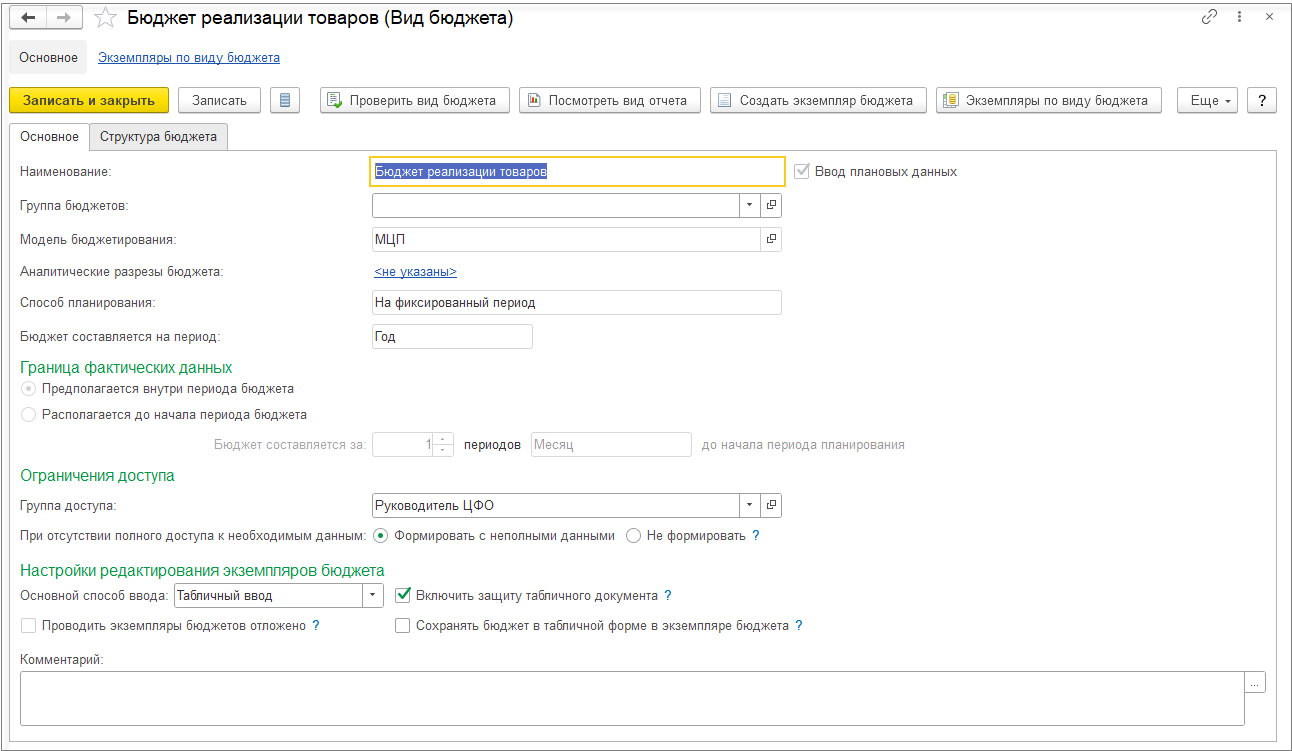Viewport: 1292px width, 751px height.
Task: Open the help question mark button
Action: [1262, 100]
